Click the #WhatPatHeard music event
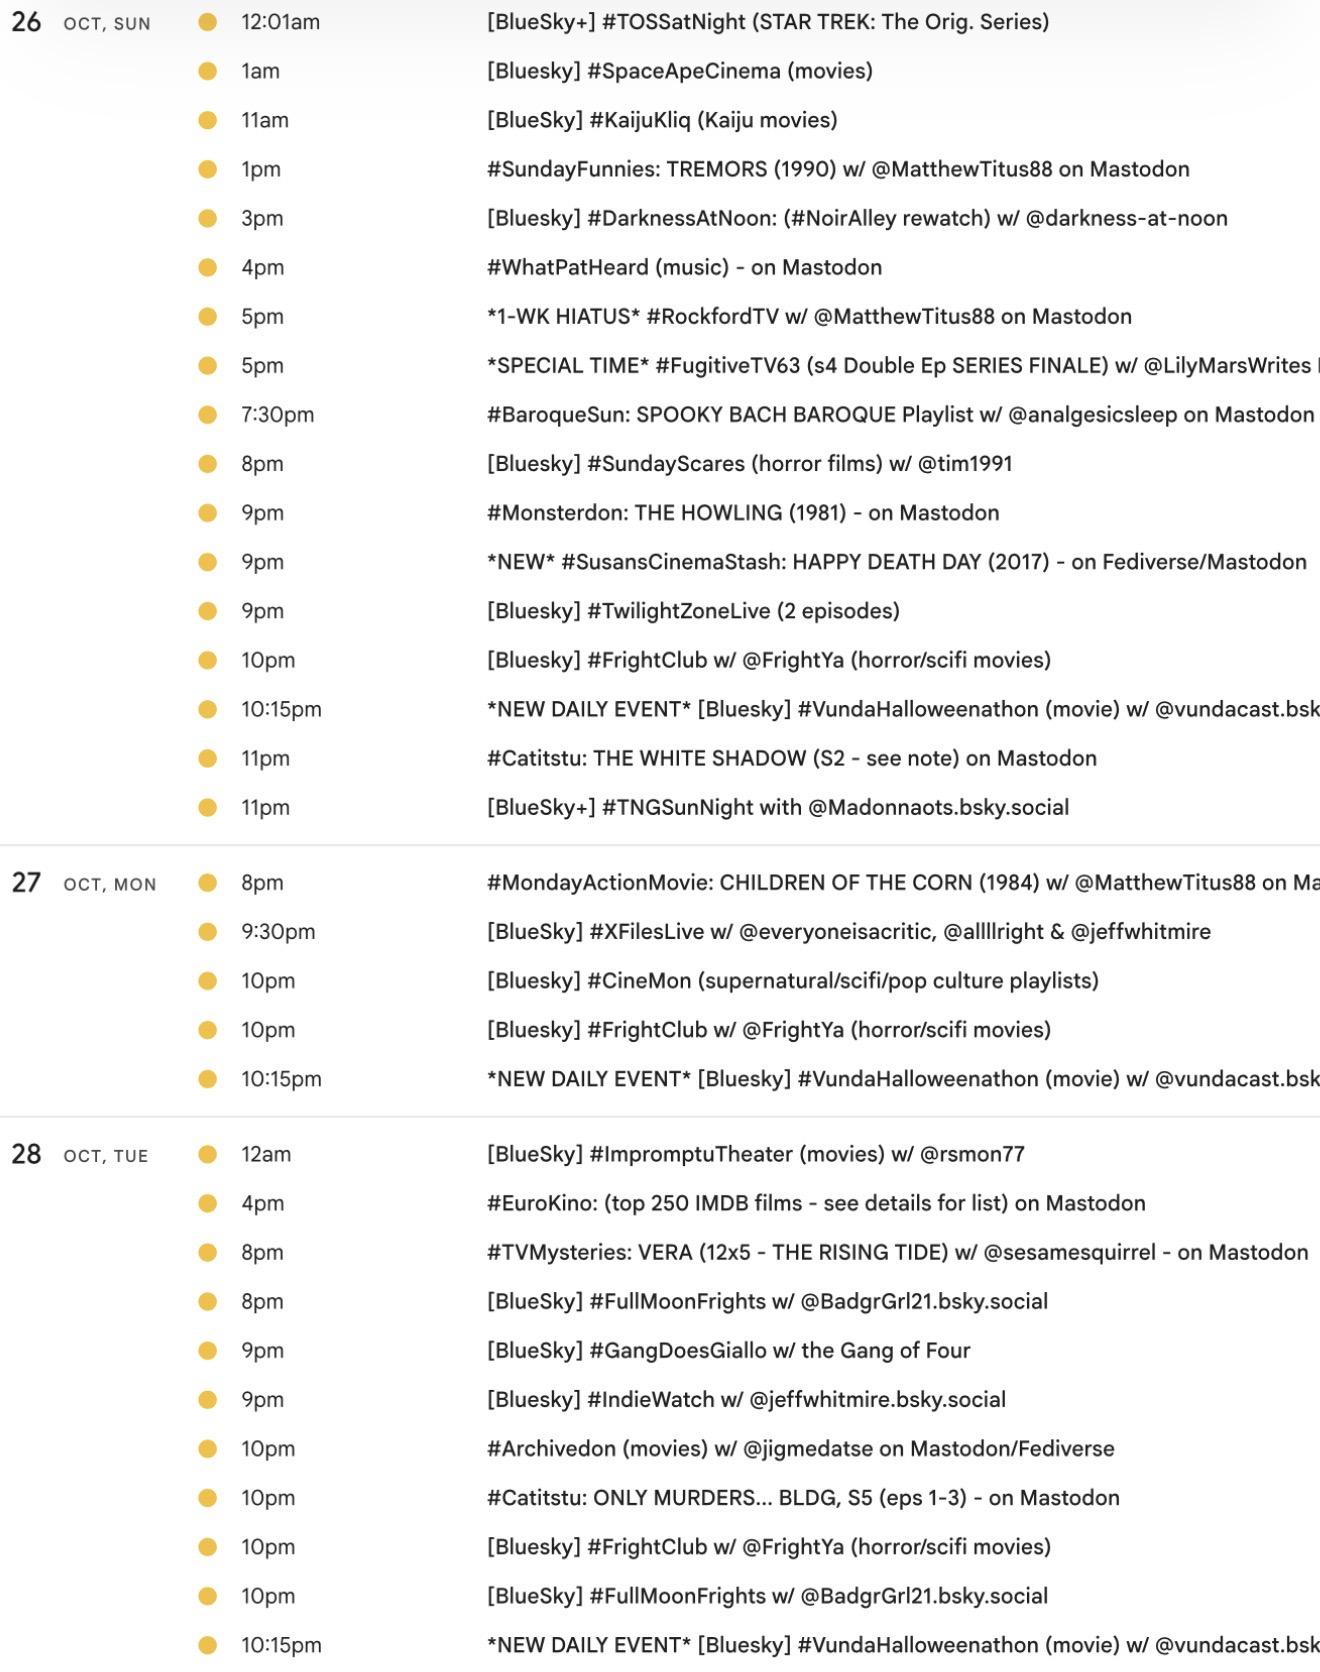 [683, 267]
